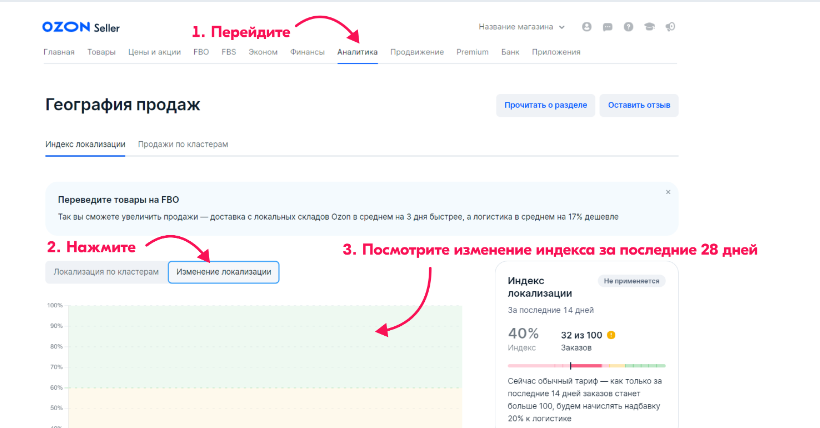
Task: Open the training graduation cap icon
Action: (x=649, y=27)
